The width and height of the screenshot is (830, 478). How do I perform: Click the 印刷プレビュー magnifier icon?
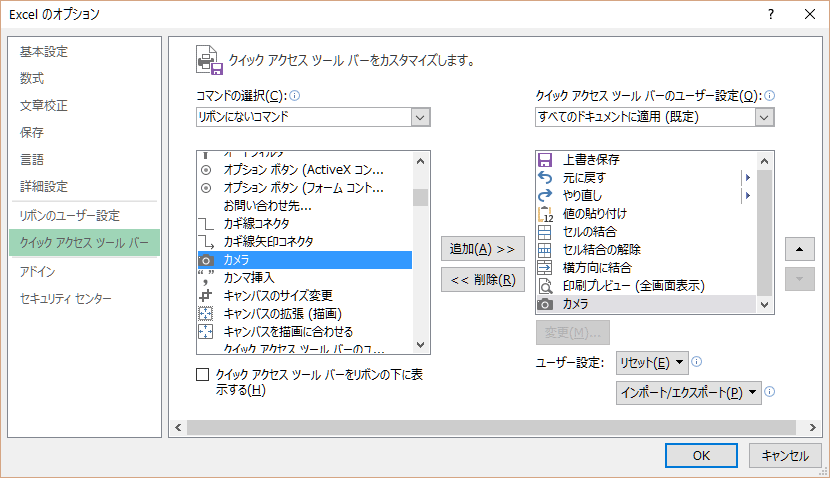545,286
